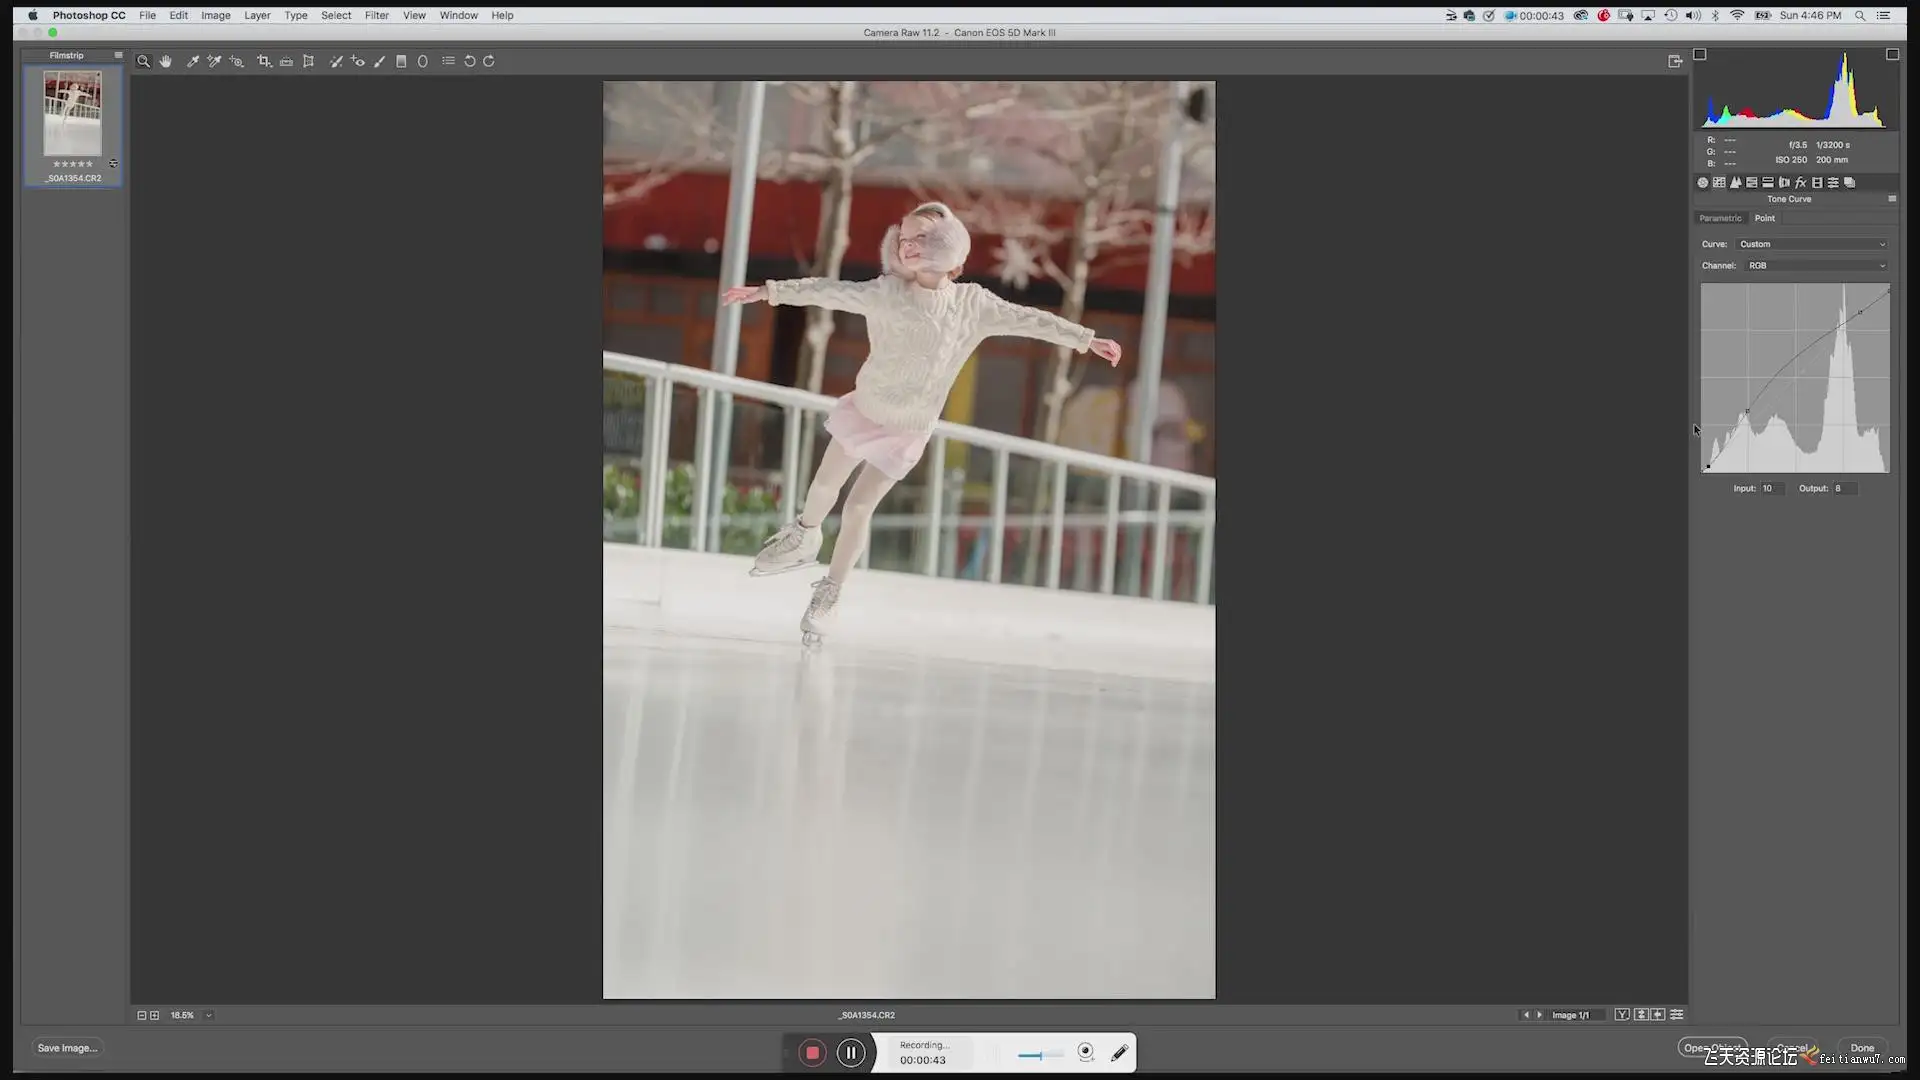The height and width of the screenshot is (1080, 1920).
Task: Open the Effects fx panel
Action: [x=1800, y=183]
